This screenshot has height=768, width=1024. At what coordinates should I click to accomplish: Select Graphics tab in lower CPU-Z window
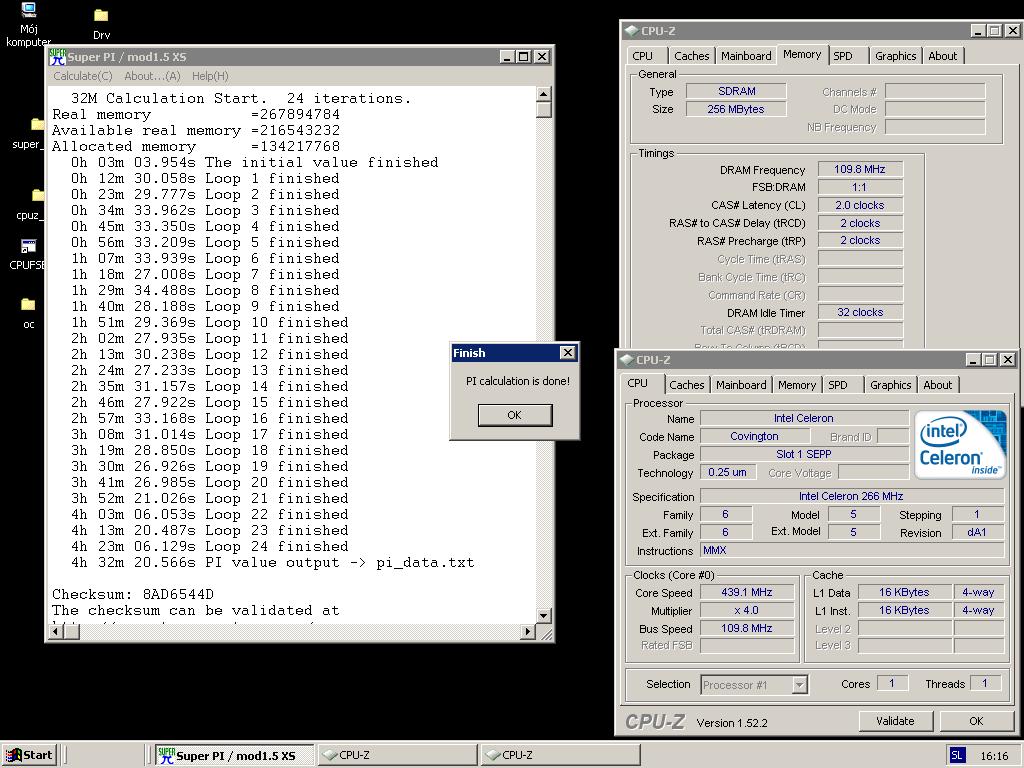pyautogui.click(x=891, y=385)
